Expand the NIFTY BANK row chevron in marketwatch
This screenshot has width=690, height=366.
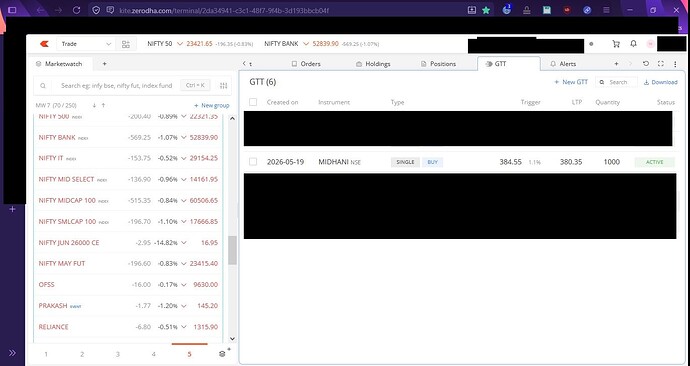point(184,137)
